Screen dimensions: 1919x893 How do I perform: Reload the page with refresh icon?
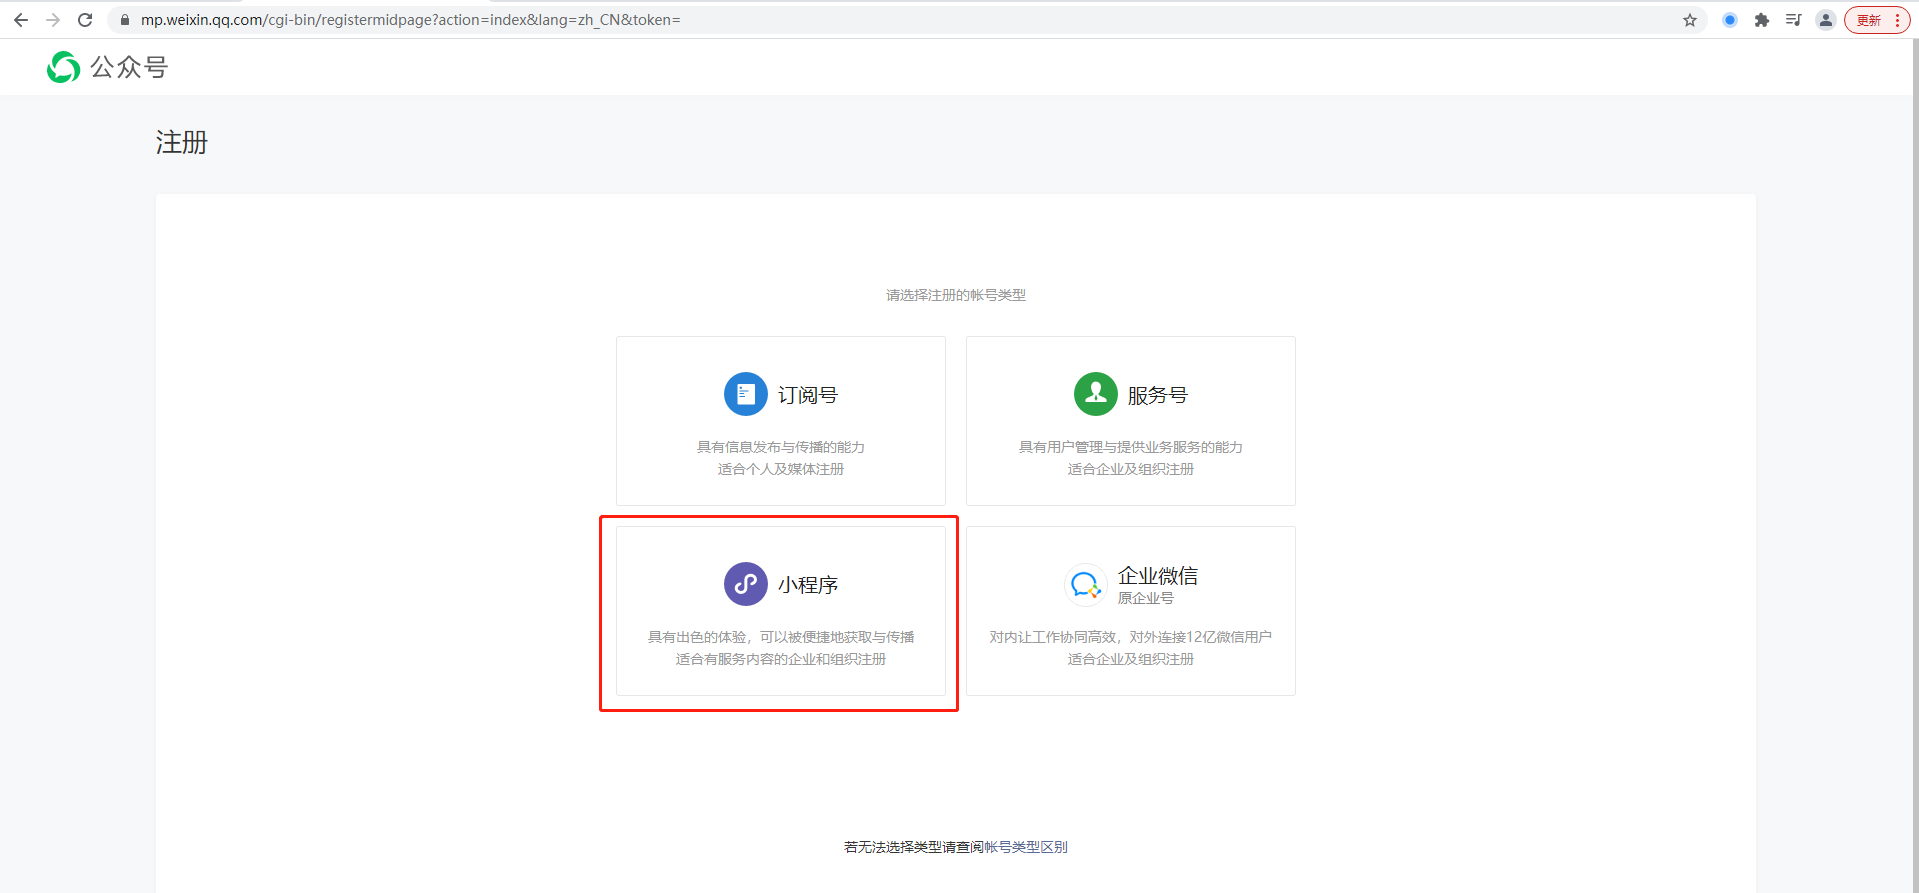tap(85, 20)
